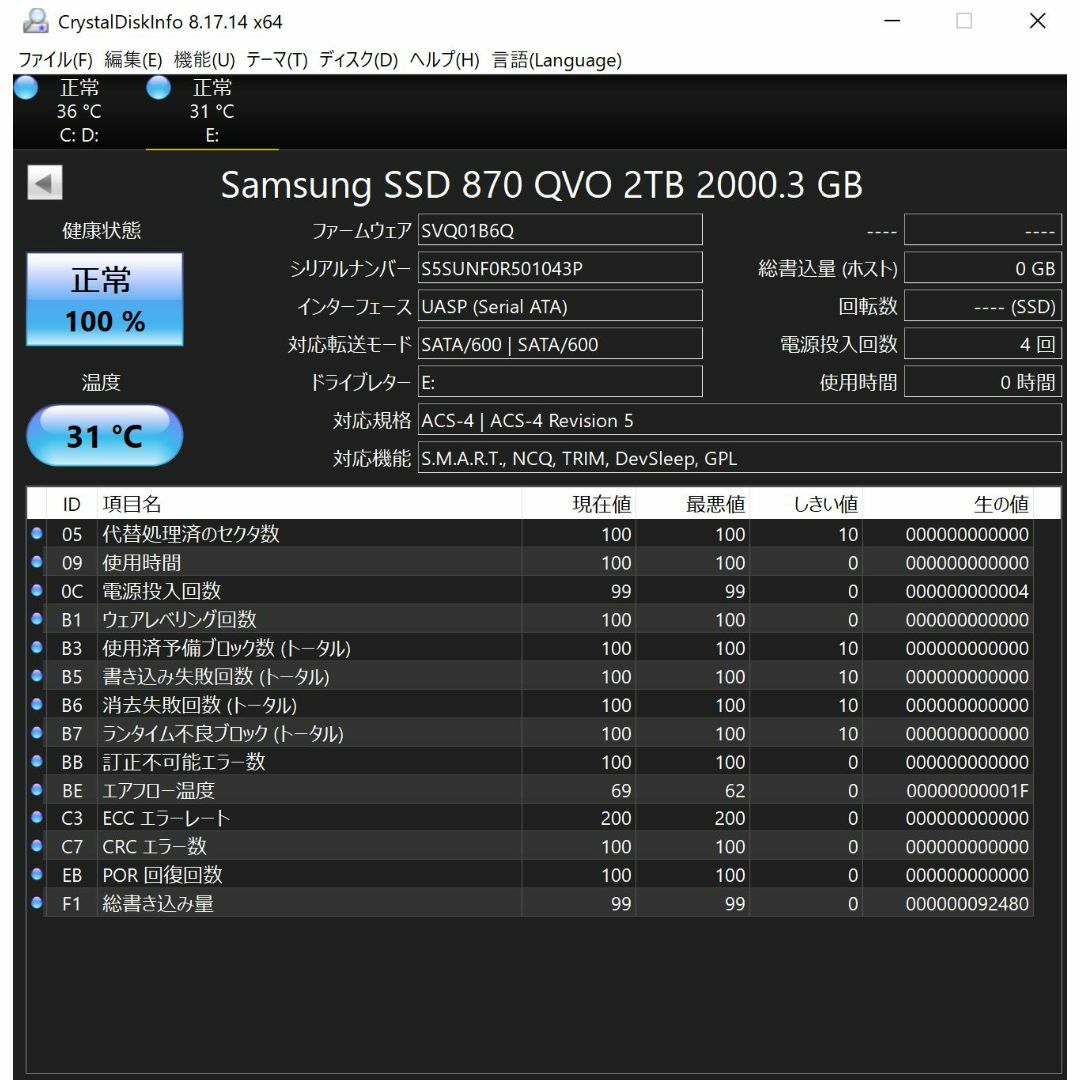This screenshot has width=1080, height=1080.
Task: Click status dot for row B7 ランタイム不良ブロック
Action: 37,733
